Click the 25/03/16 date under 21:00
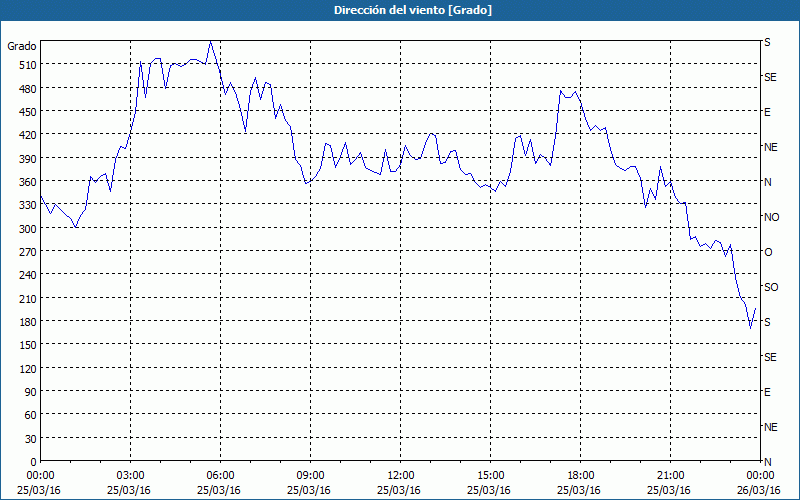The width and height of the screenshot is (800, 500). click(x=669, y=490)
